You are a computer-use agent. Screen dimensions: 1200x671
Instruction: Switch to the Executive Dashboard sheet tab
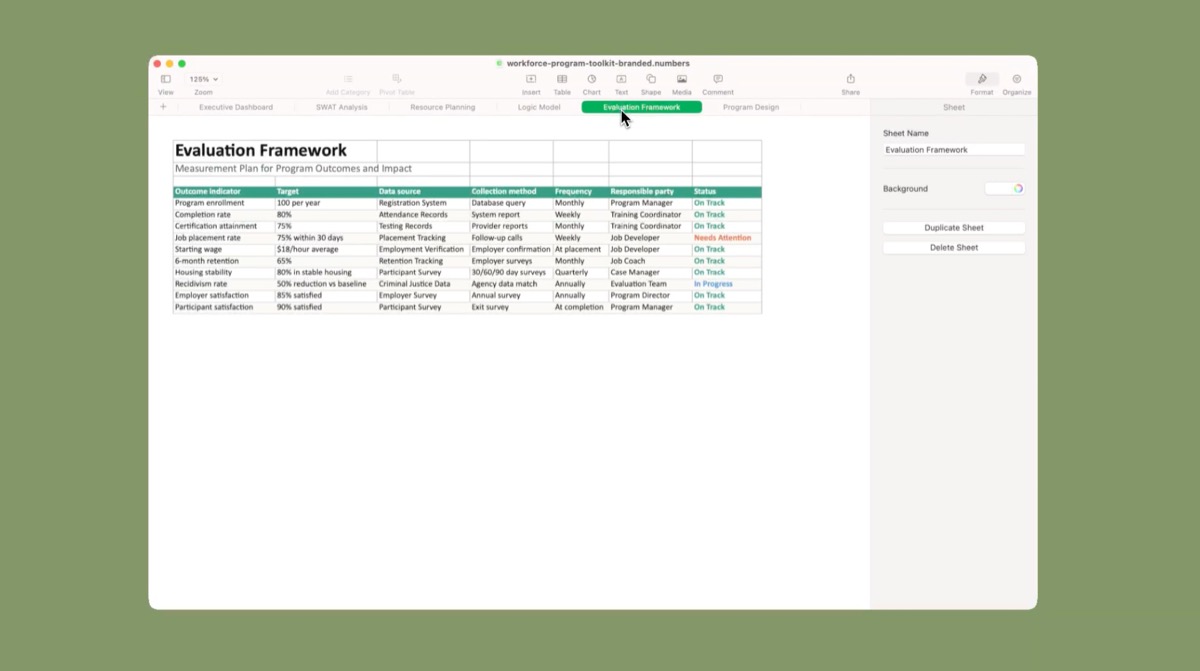click(236, 107)
